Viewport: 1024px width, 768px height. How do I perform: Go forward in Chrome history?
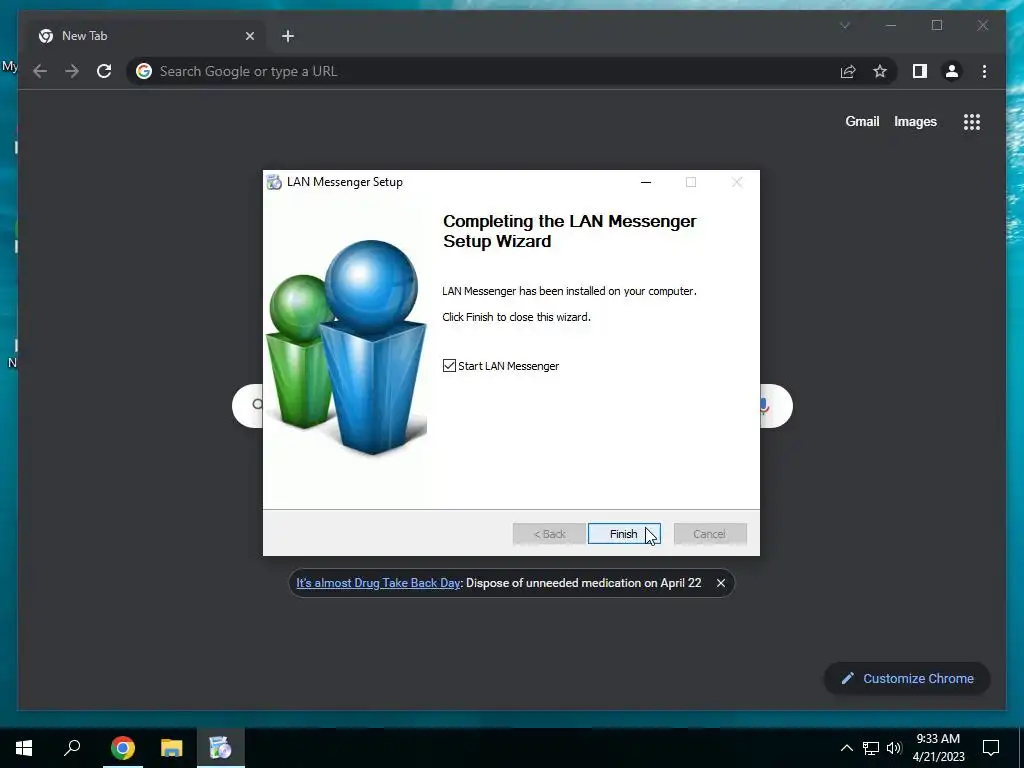pyautogui.click(x=72, y=71)
